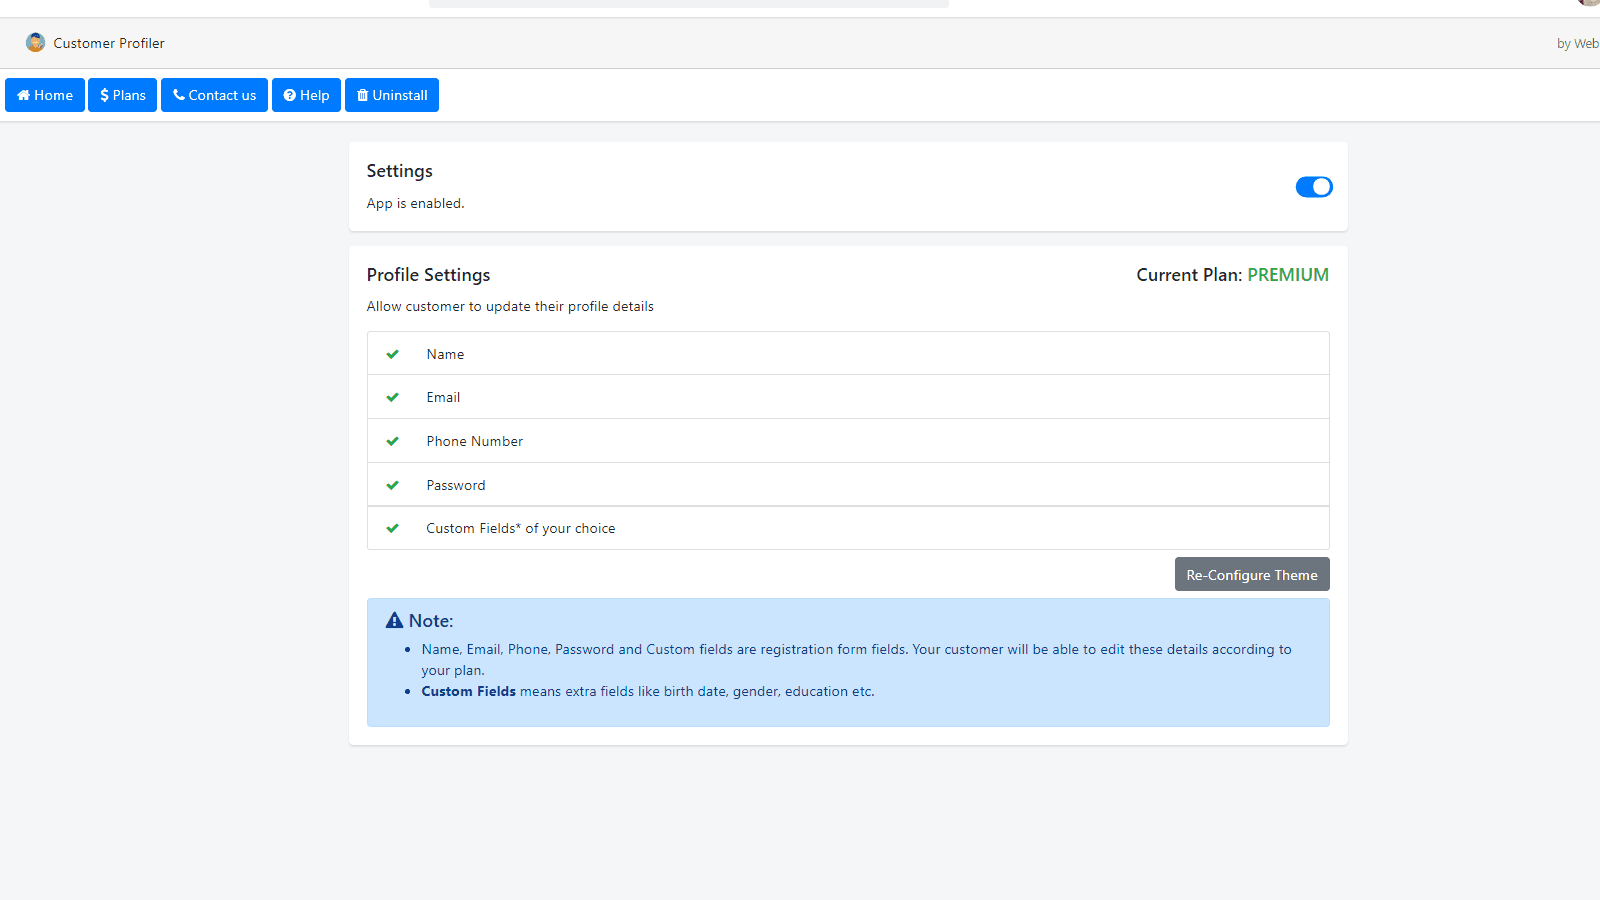Select the Phone Number row
This screenshot has height=900, width=1600.
click(847, 441)
